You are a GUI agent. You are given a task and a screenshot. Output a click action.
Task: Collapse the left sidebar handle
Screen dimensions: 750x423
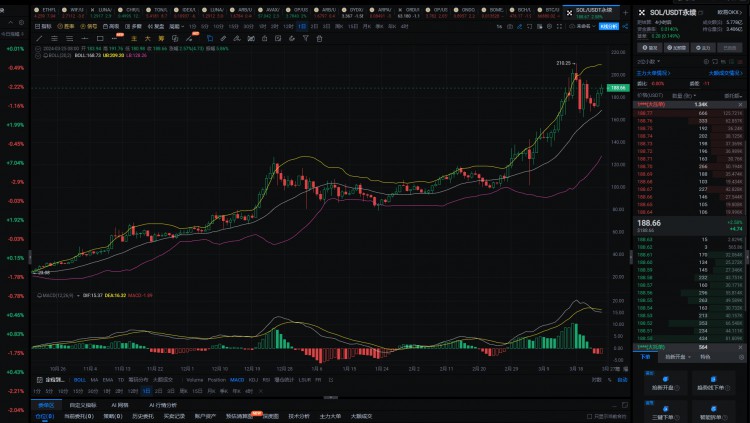(x=30, y=257)
